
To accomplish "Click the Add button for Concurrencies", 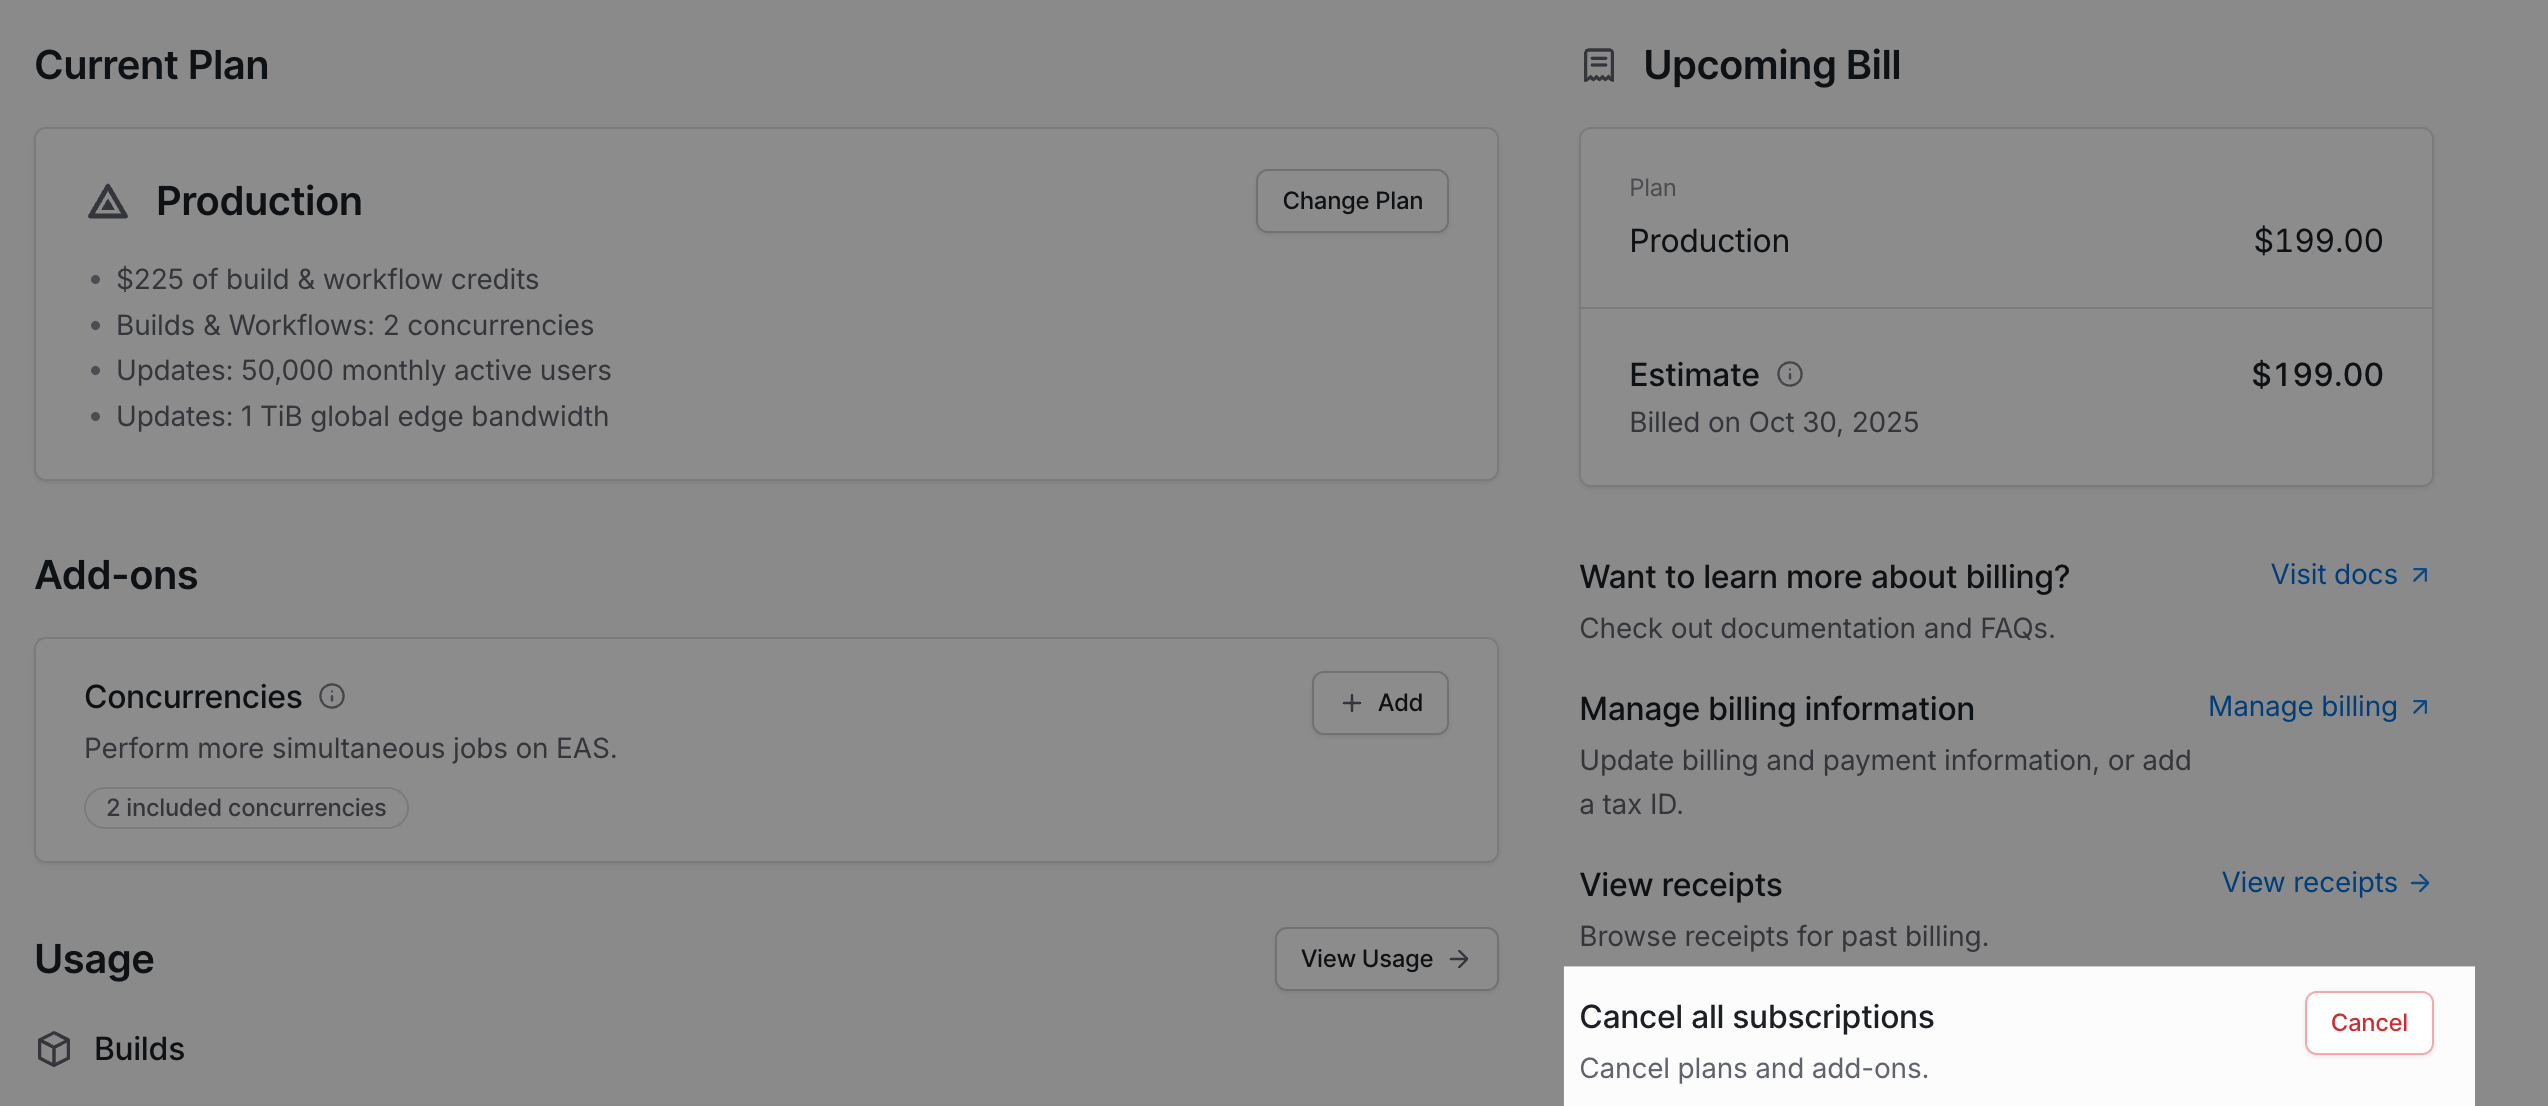I will point(1380,703).
